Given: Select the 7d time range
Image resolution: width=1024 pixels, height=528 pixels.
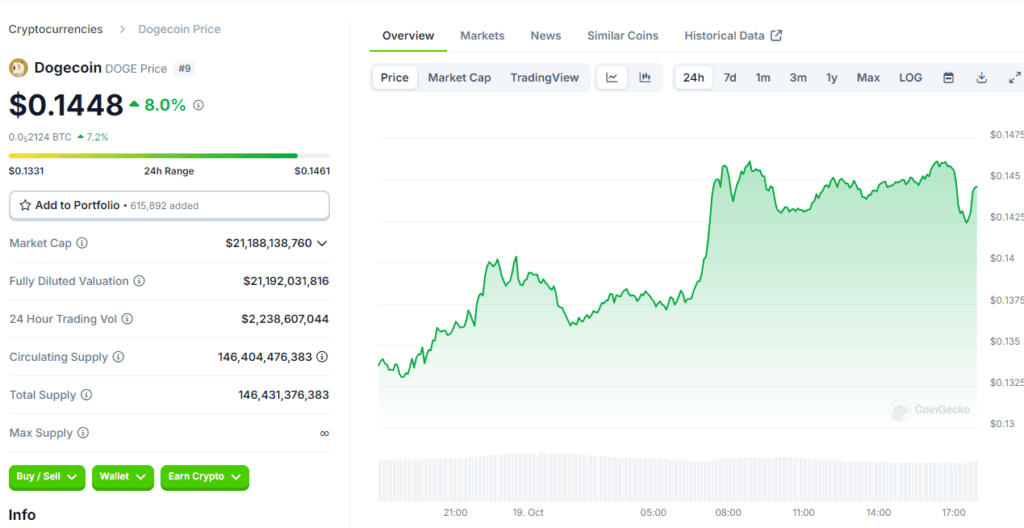Looking at the screenshot, I should pos(729,78).
